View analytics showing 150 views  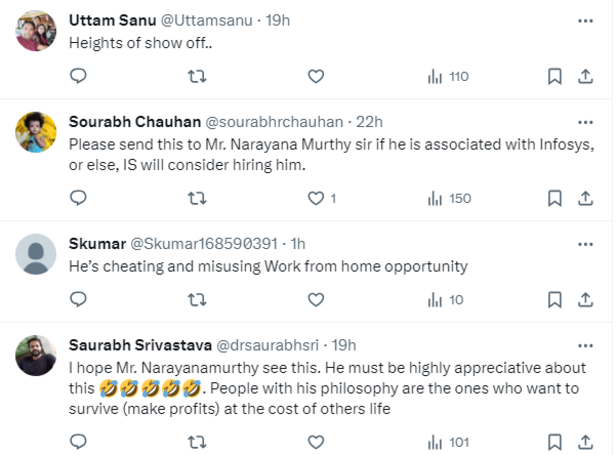[x=449, y=198]
